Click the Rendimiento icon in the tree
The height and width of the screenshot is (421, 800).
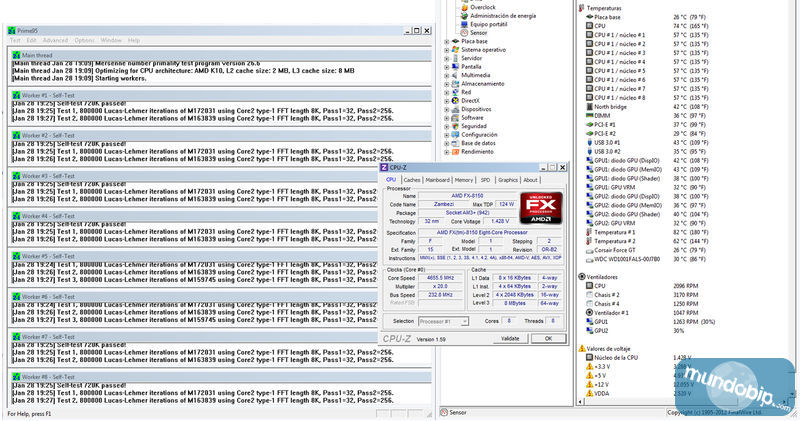coord(455,152)
